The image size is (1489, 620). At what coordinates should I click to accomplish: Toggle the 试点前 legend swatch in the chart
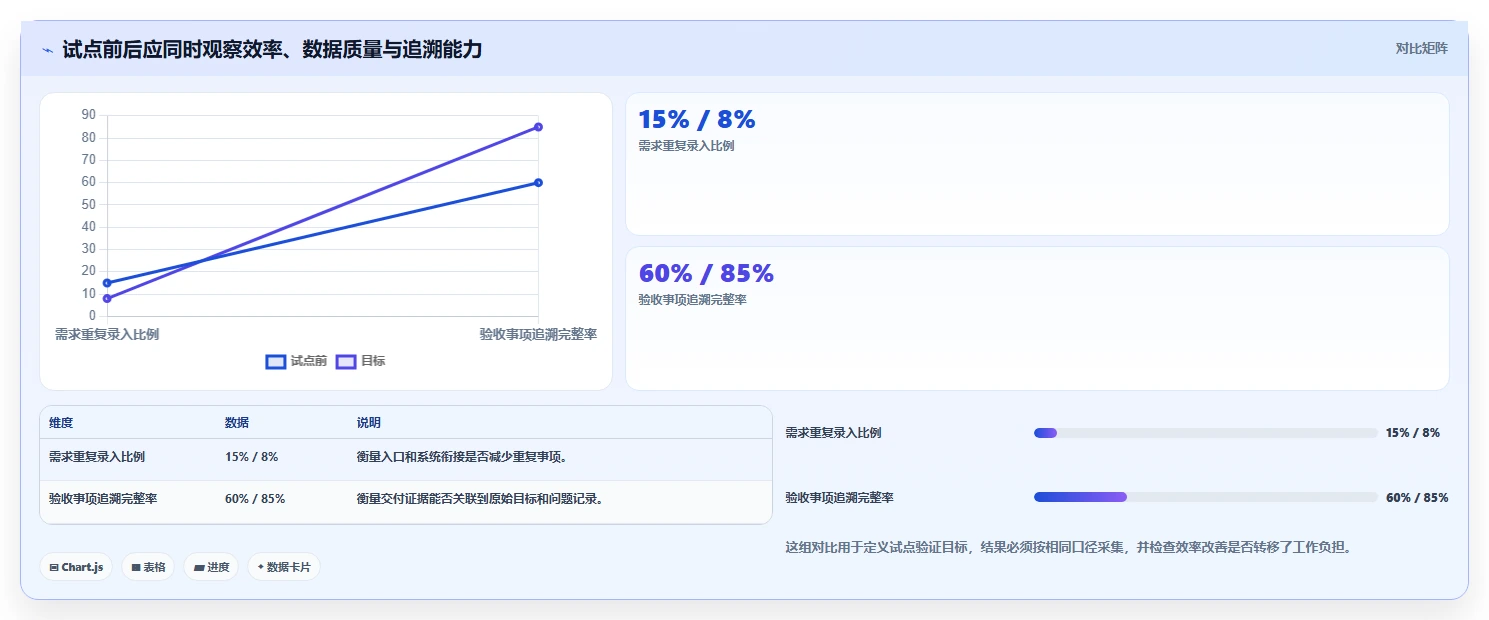276,362
